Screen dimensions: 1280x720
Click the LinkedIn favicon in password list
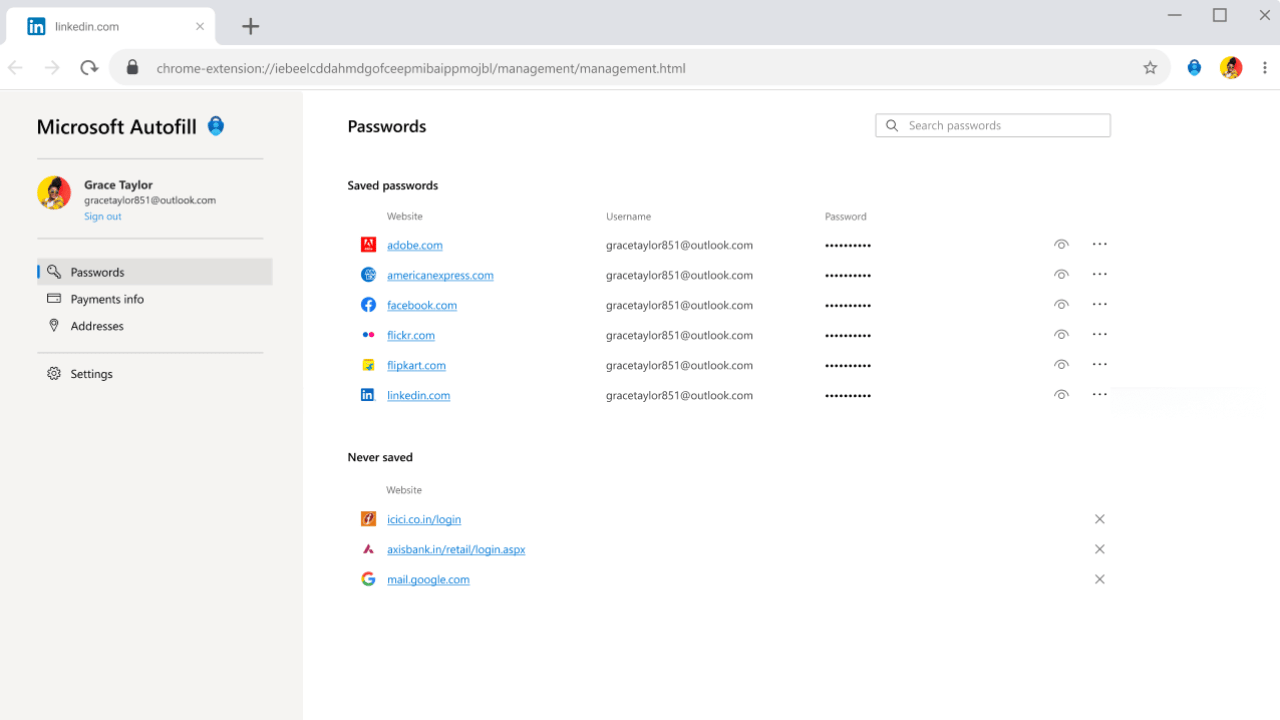368,395
